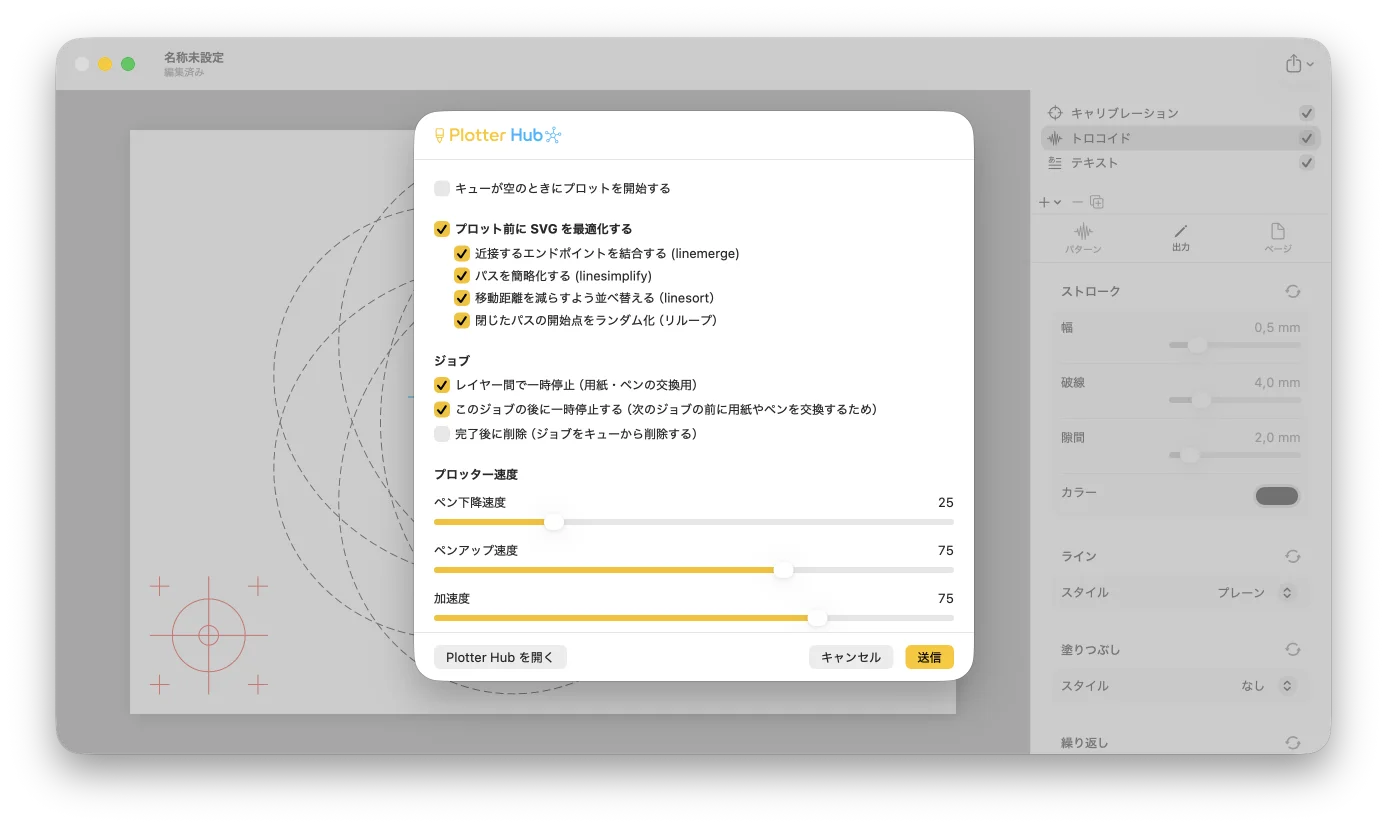
Task: Switch to the パターン tab
Action: pyautogui.click(x=1082, y=238)
